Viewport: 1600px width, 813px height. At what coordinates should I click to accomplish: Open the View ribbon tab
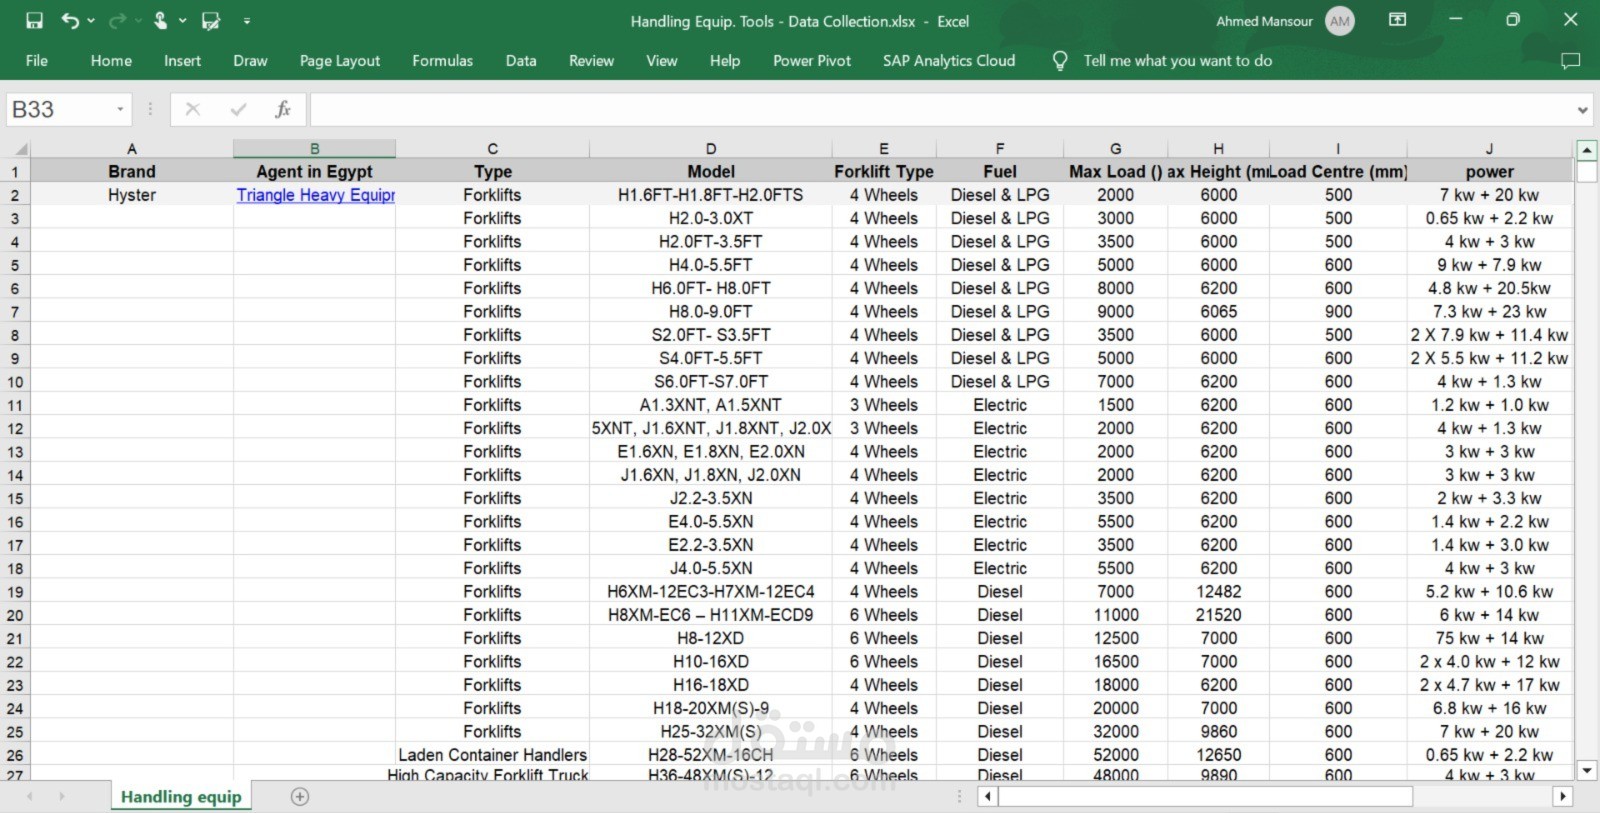tap(661, 61)
